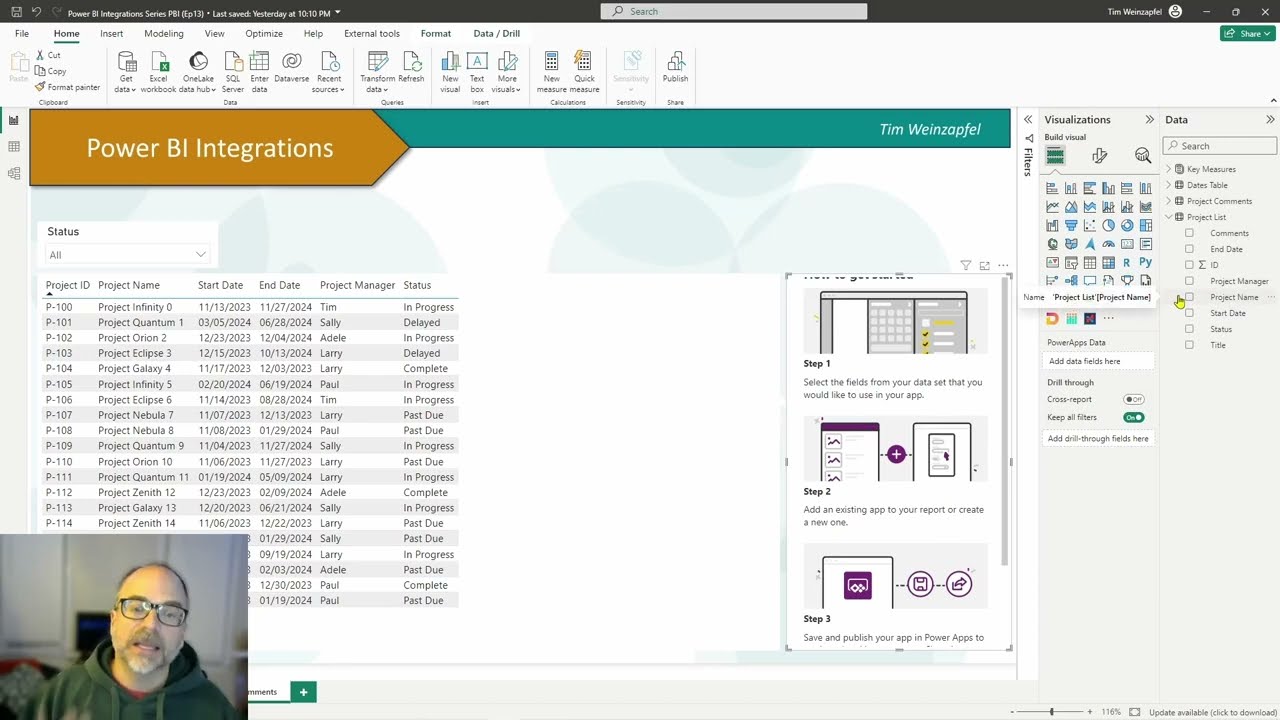Check the Status field checkbox
Image resolution: width=1280 pixels, height=720 pixels.
pyautogui.click(x=1189, y=329)
